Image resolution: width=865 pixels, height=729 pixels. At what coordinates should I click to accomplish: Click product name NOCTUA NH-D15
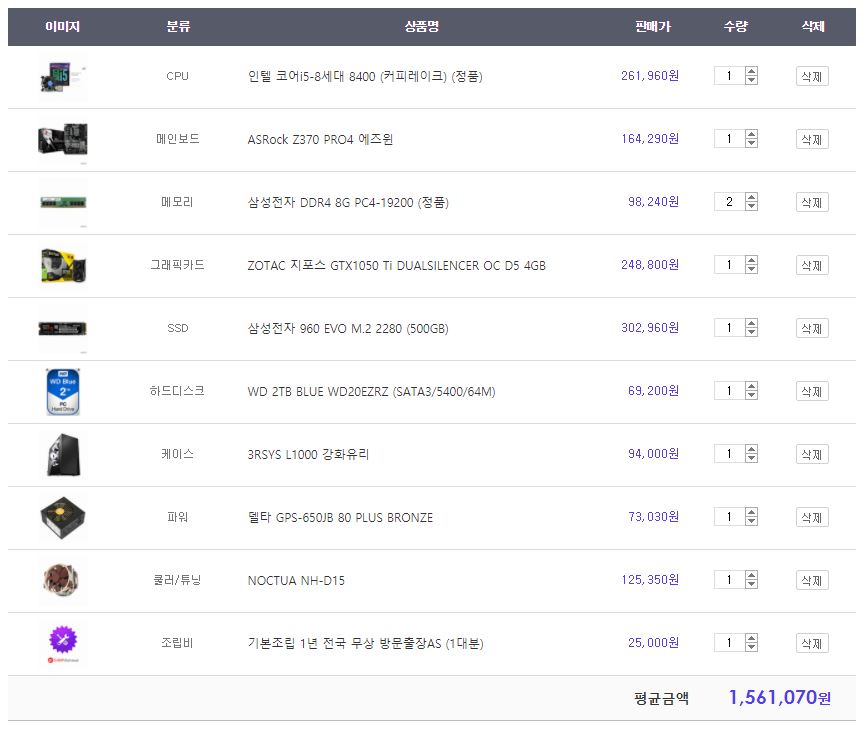tap(296, 580)
